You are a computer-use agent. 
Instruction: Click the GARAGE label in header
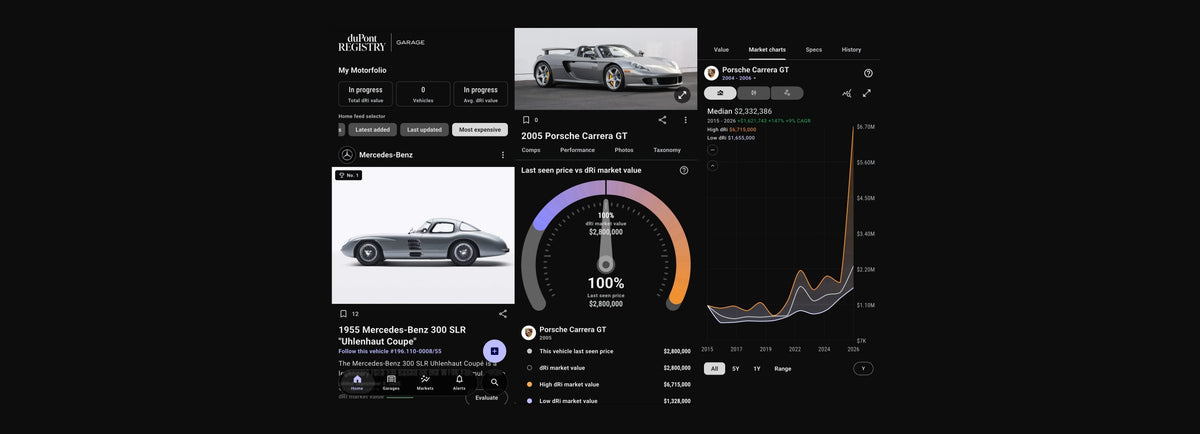coord(411,43)
